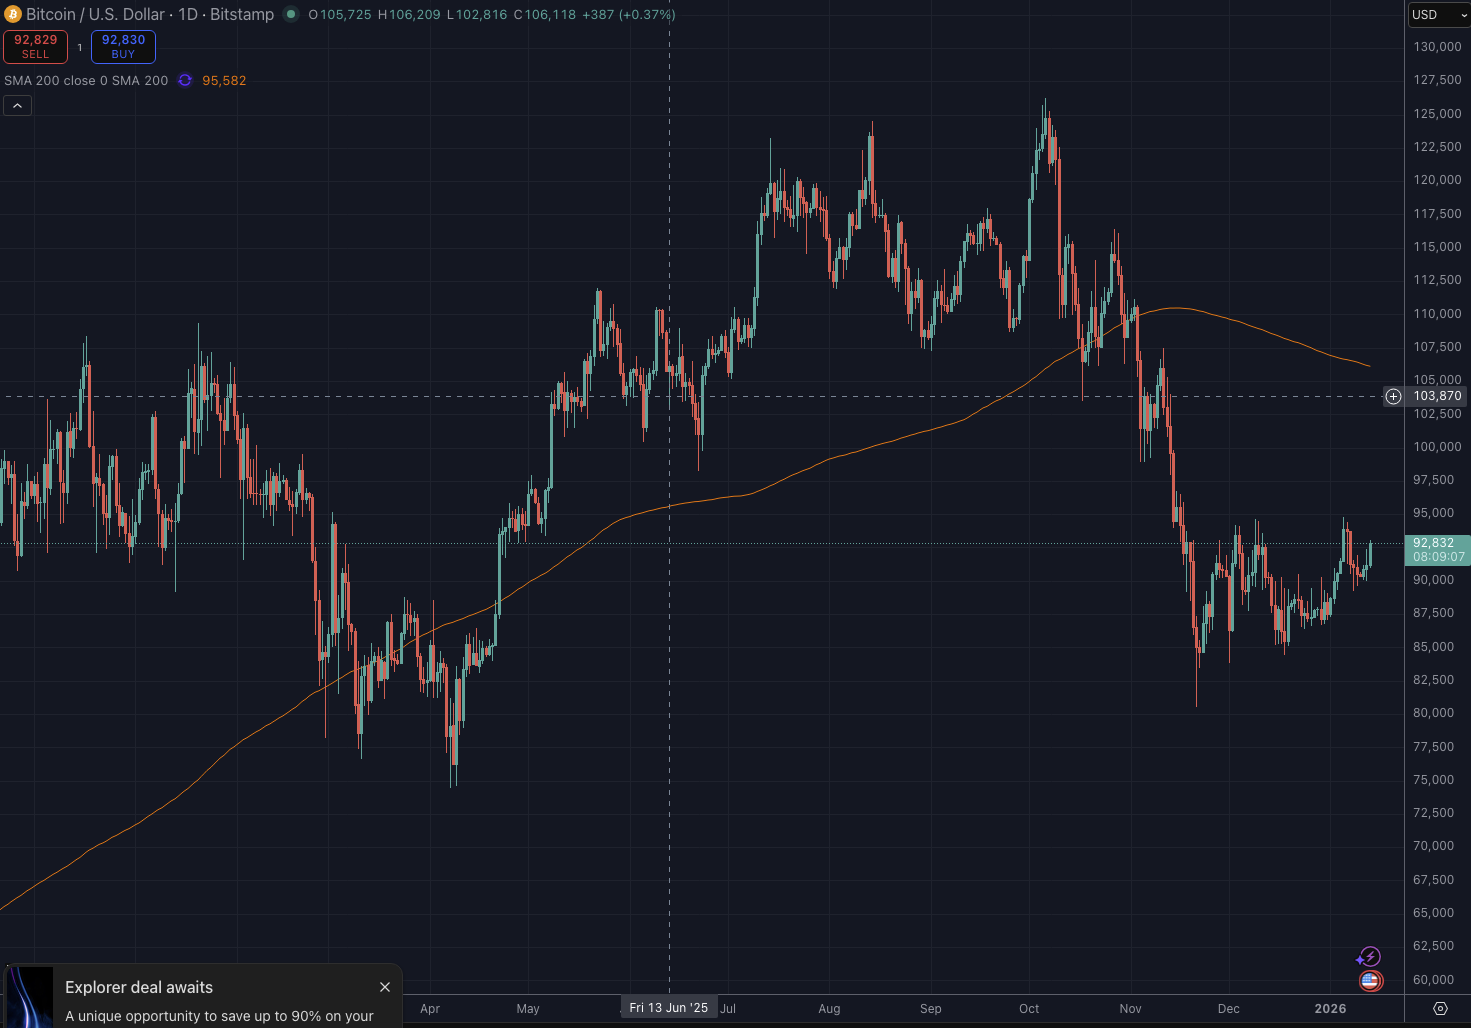Click the US flag economic event icon
Screen dimensions: 1471x1028
pyautogui.click(x=1370, y=981)
